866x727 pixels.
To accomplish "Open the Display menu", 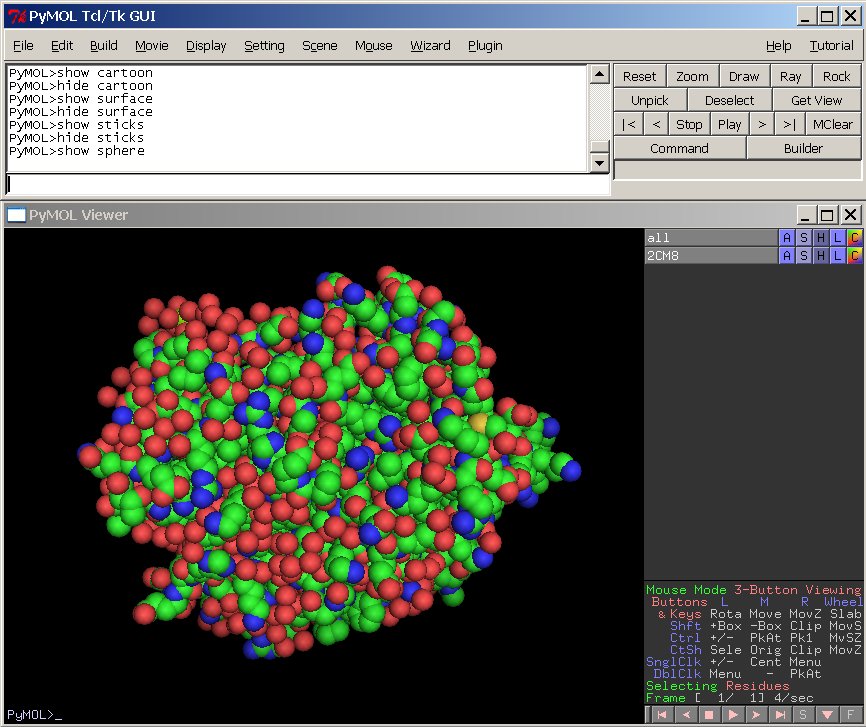I will tap(206, 45).
